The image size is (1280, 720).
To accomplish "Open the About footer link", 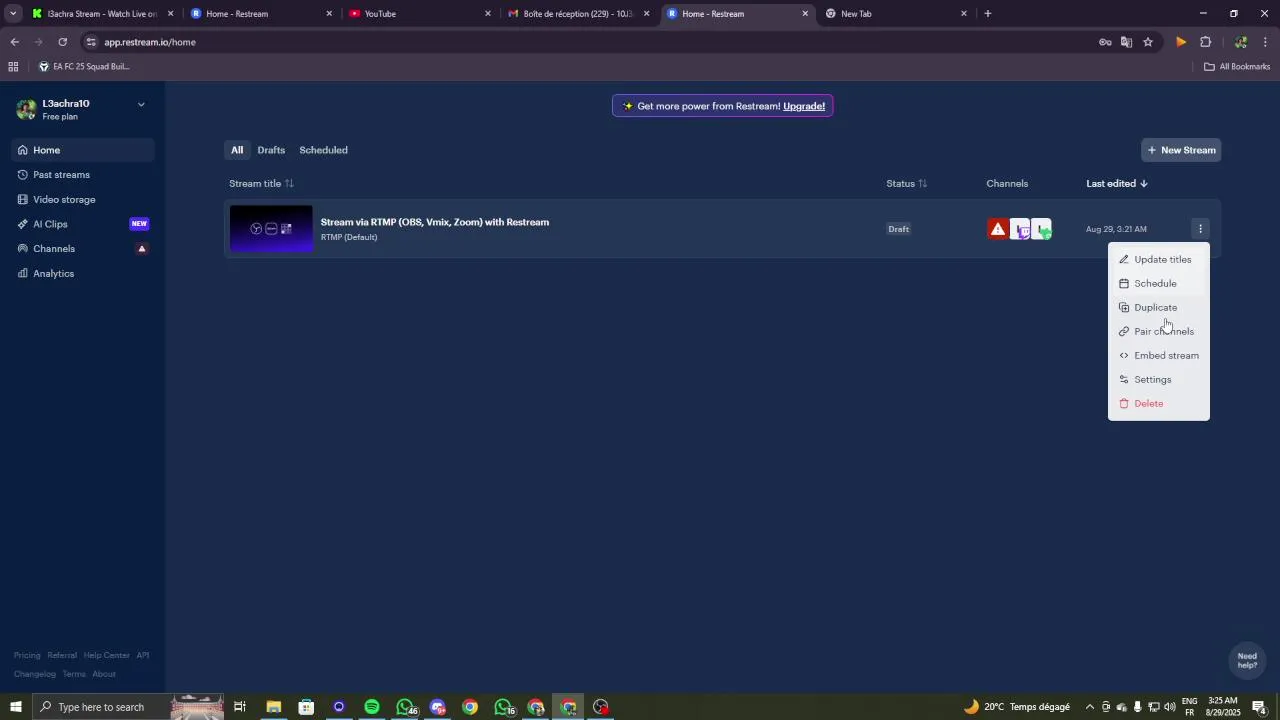I will 104,674.
